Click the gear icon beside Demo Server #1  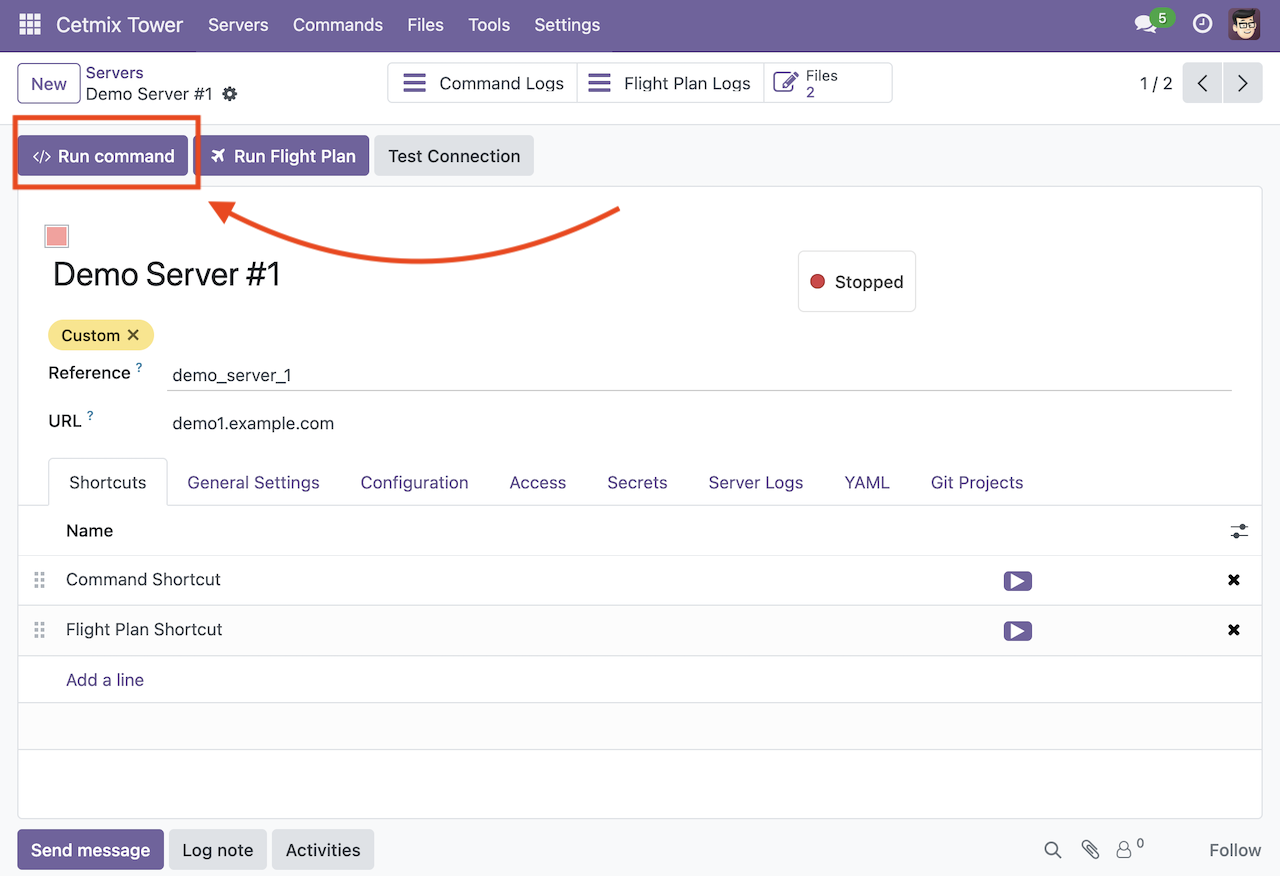(x=230, y=94)
